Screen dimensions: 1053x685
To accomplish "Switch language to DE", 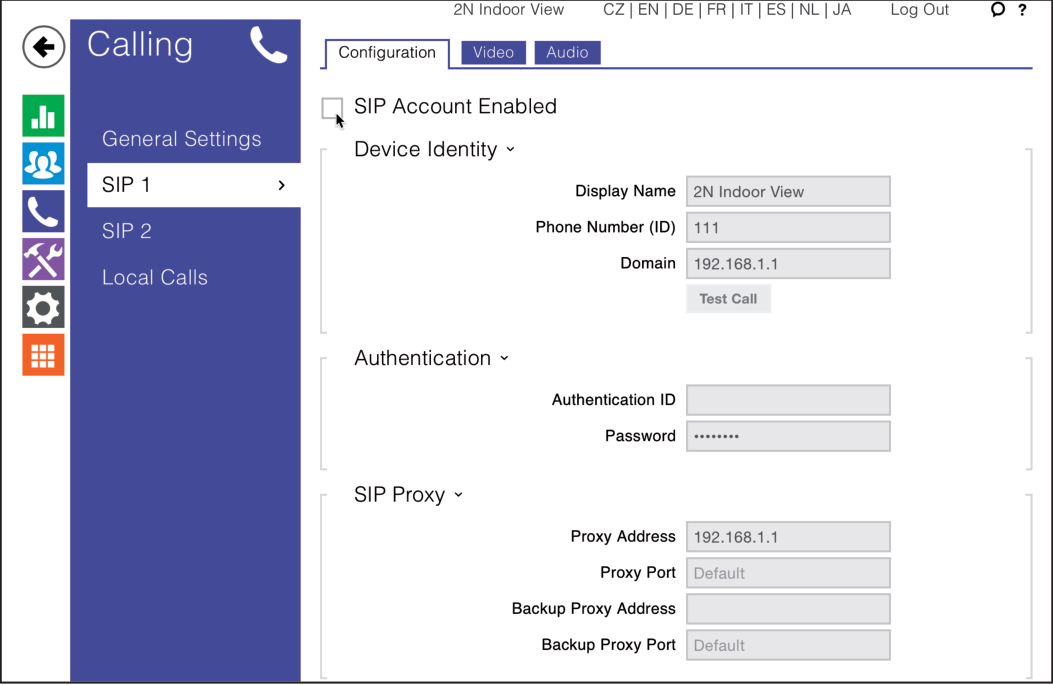I will [x=683, y=10].
